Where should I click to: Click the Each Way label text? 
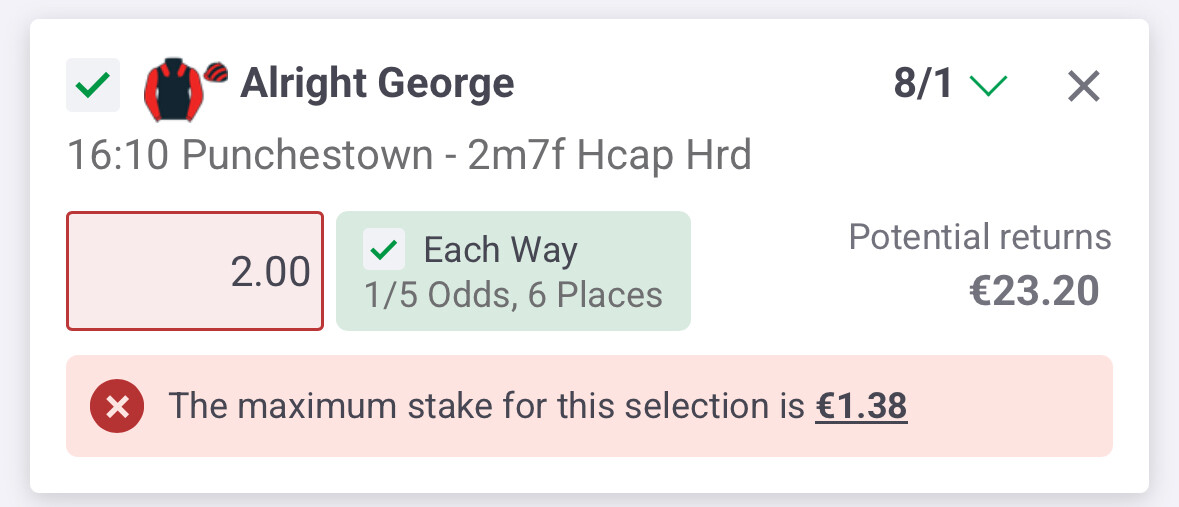(500, 249)
